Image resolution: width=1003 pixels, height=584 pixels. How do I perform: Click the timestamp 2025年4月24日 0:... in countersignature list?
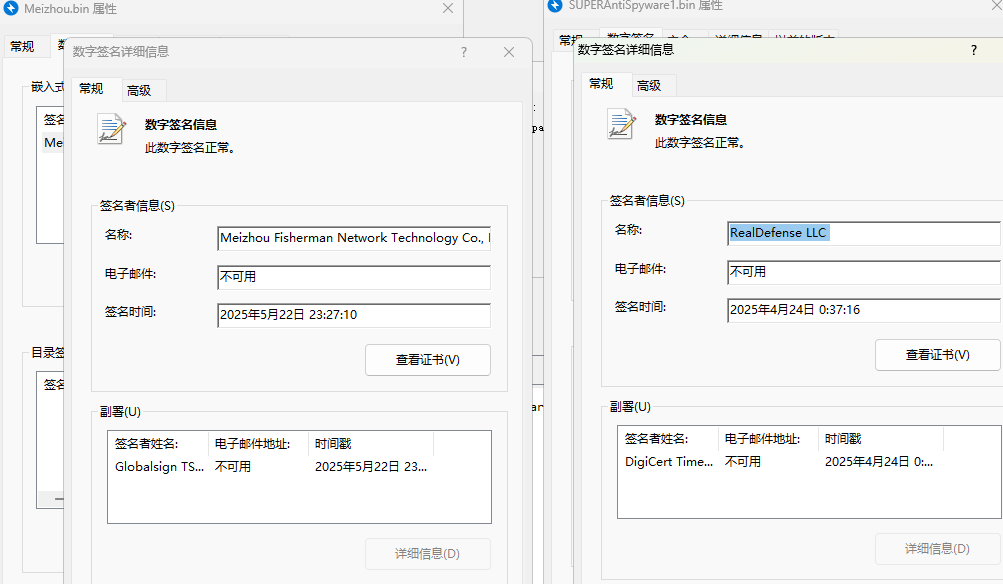pyautogui.click(x=879, y=462)
